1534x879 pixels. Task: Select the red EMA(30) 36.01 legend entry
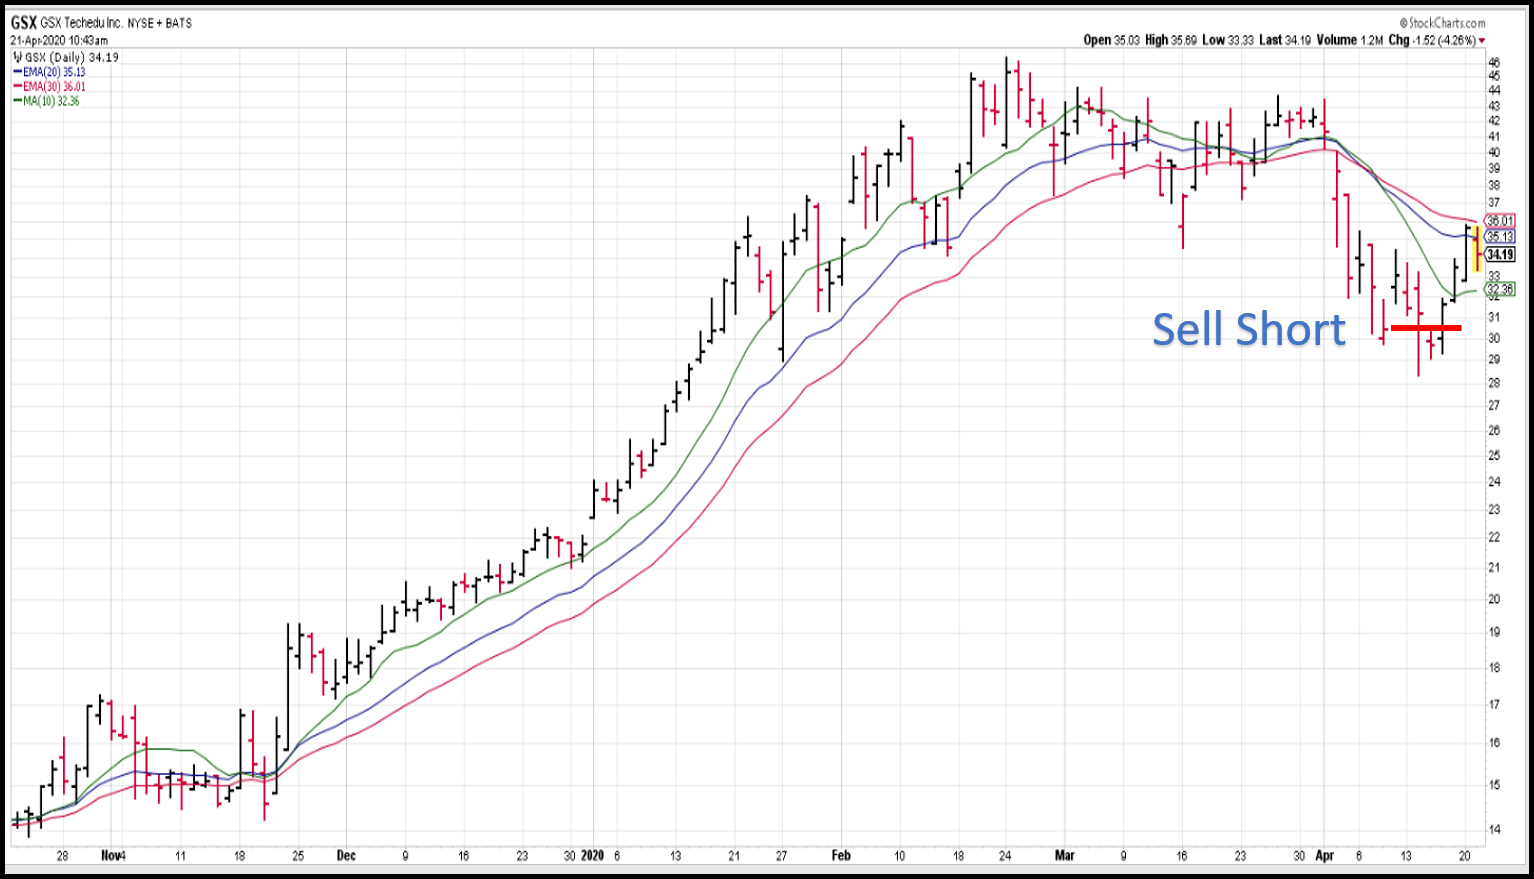pyautogui.click(x=49, y=87)
